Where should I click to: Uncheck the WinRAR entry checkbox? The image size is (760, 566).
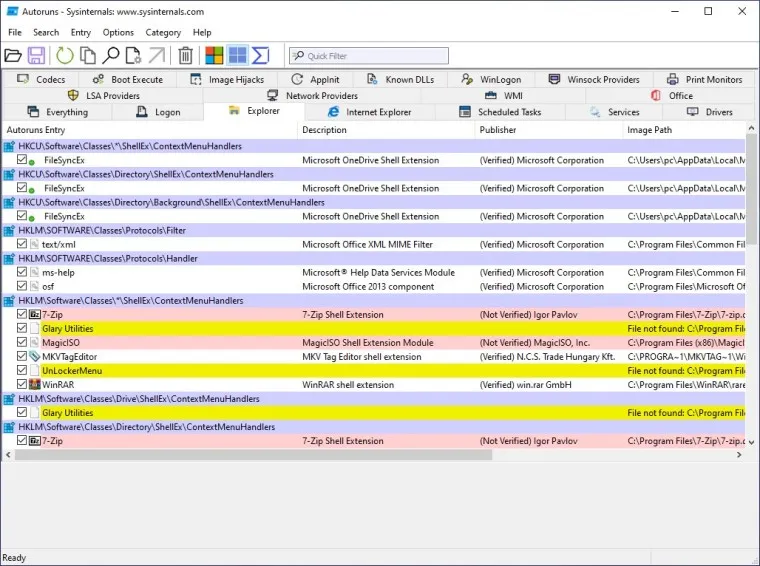(x=22, y=384)
